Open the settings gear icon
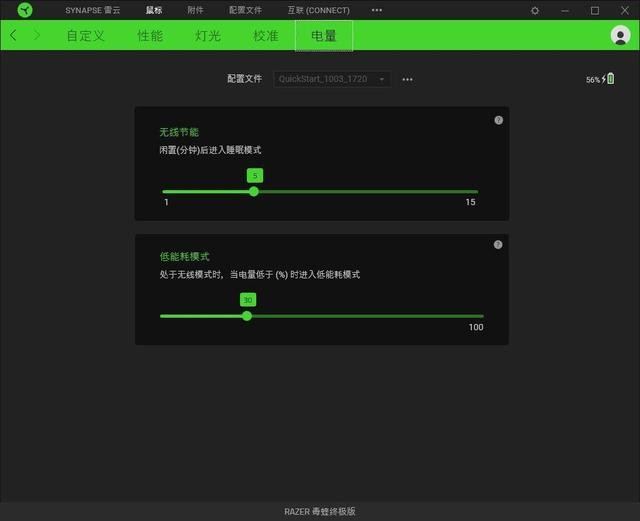This screenshot has width=640, height=521. (x=535, y=11)
